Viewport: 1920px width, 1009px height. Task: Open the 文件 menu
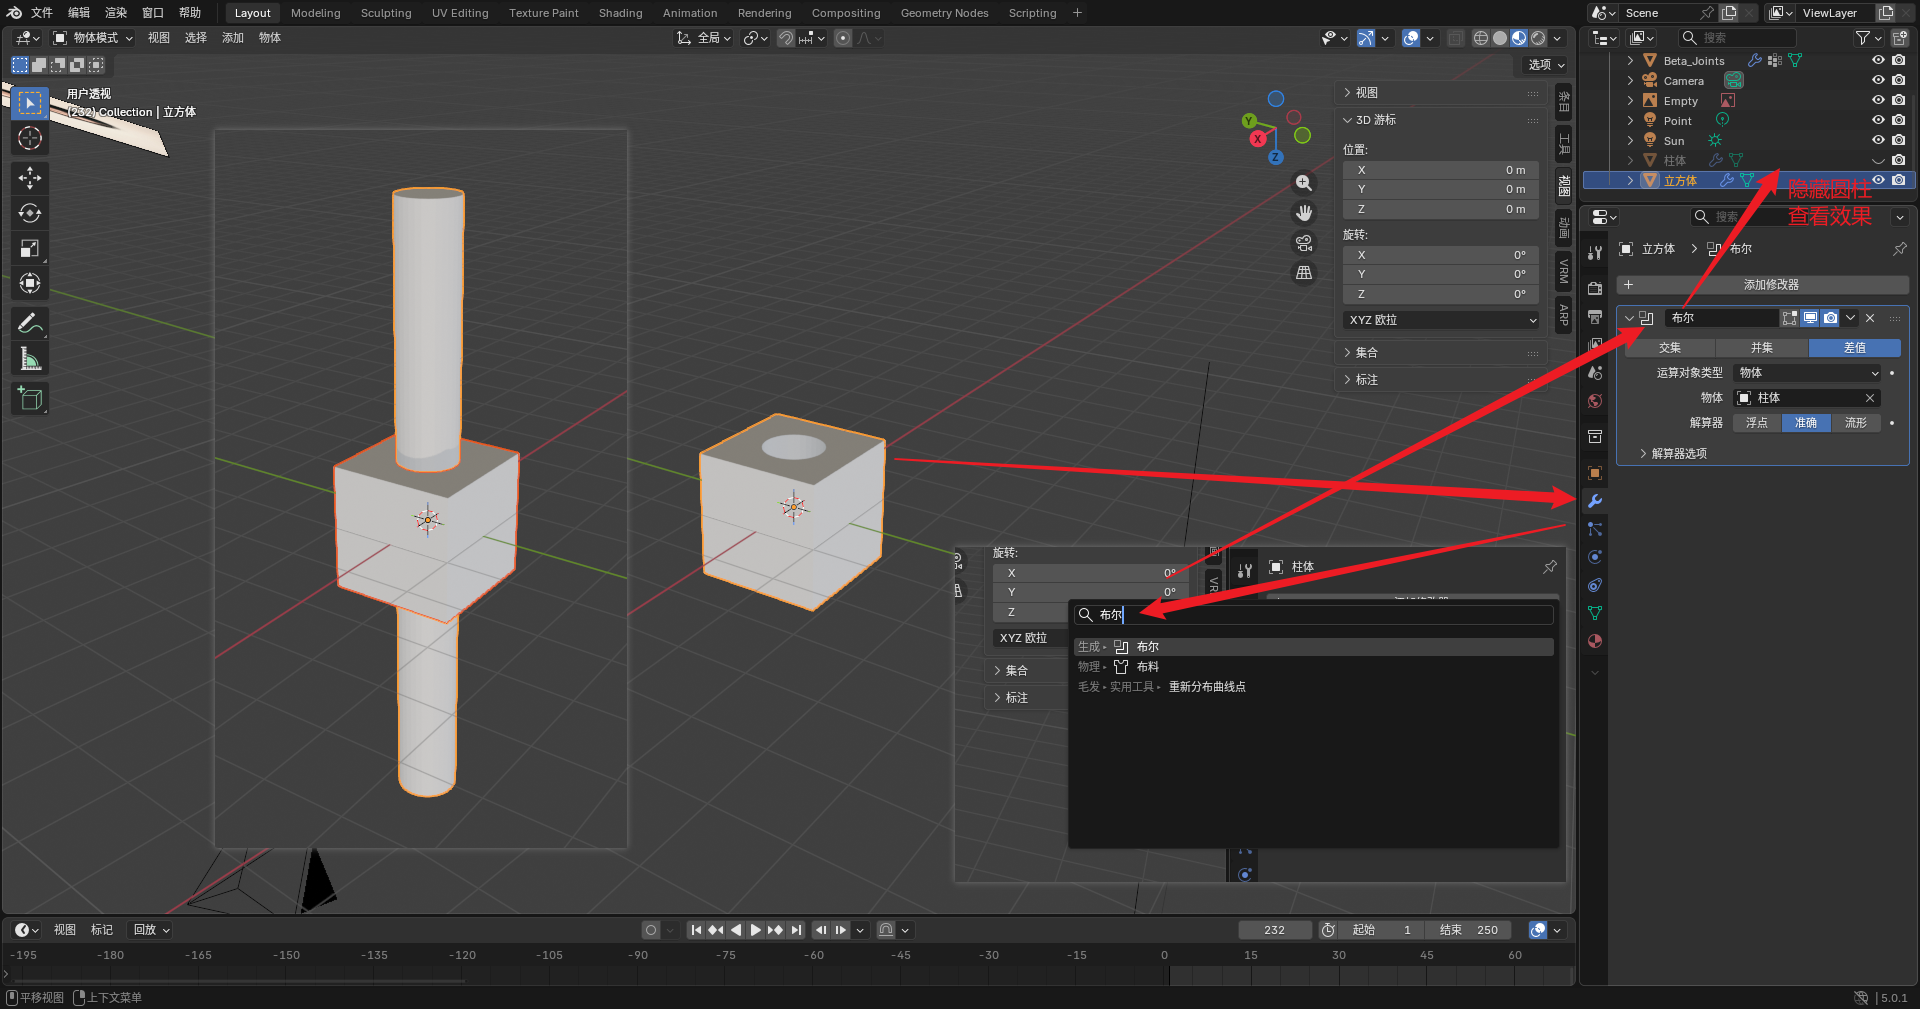41,13
